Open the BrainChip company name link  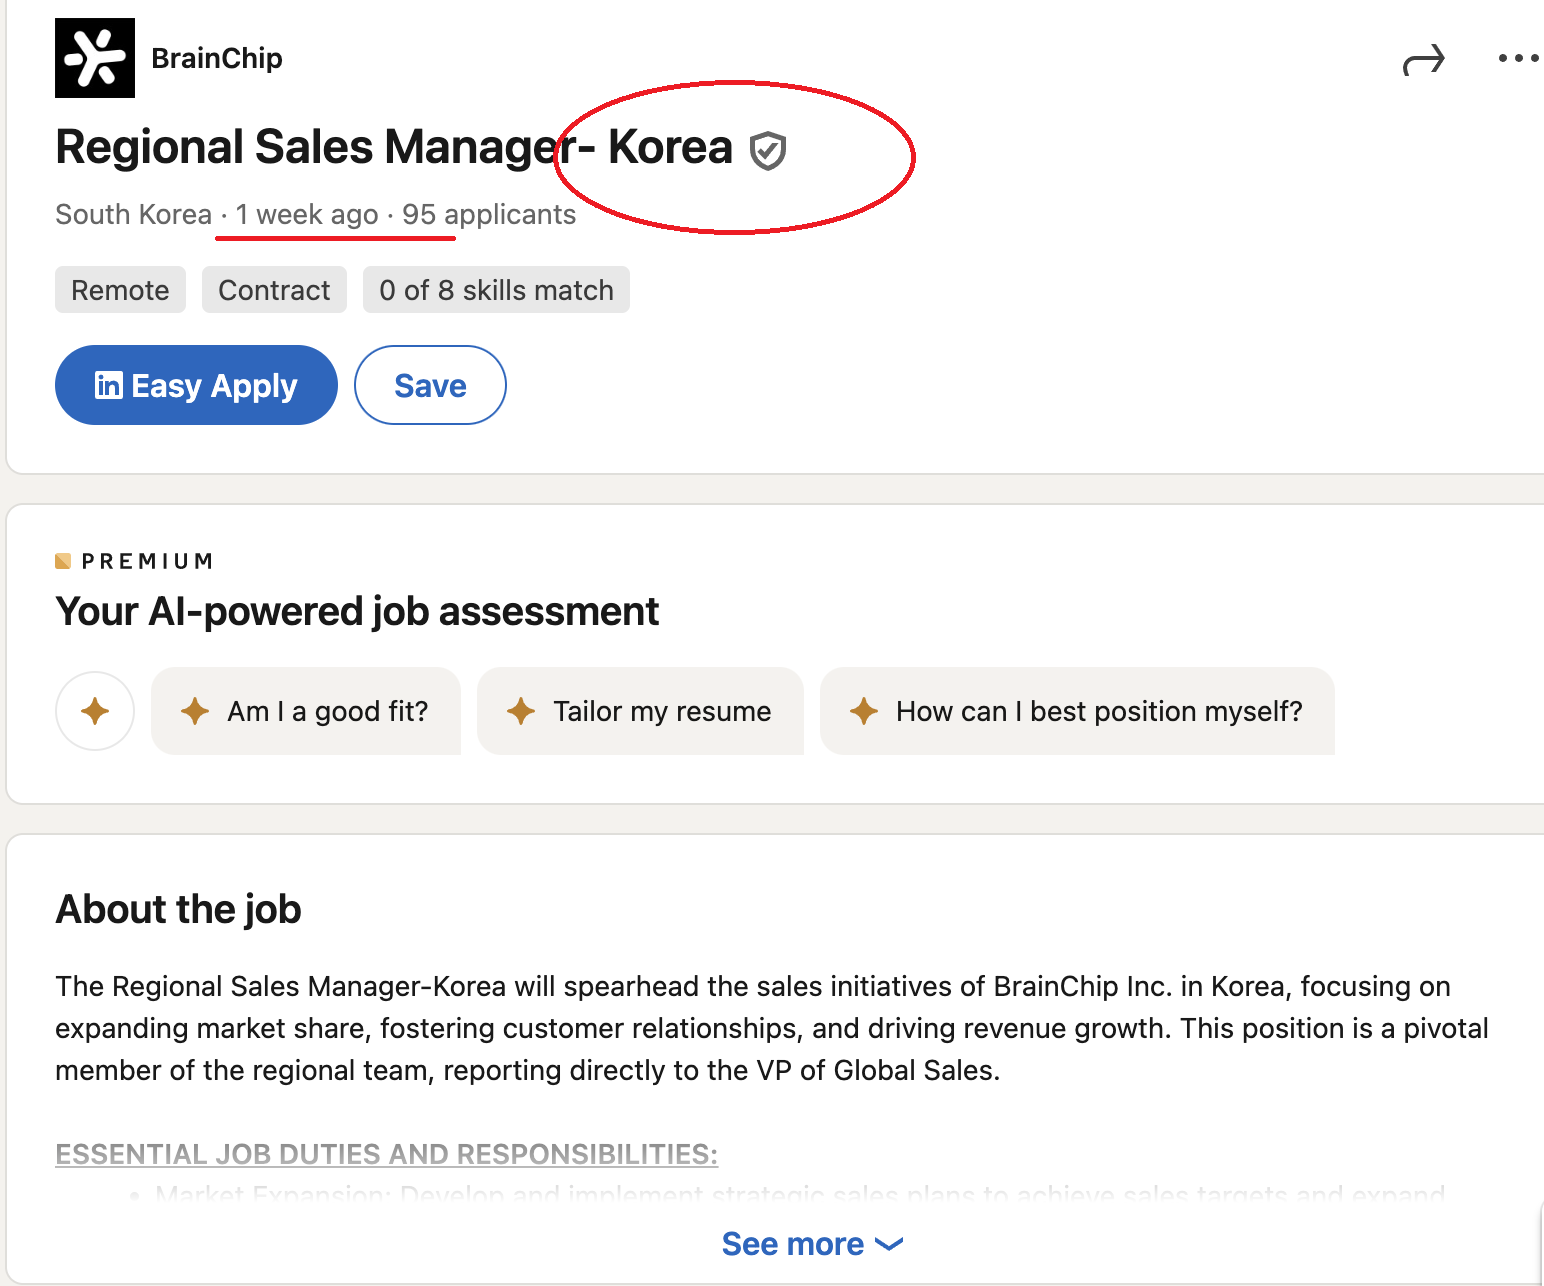point(217,58)
